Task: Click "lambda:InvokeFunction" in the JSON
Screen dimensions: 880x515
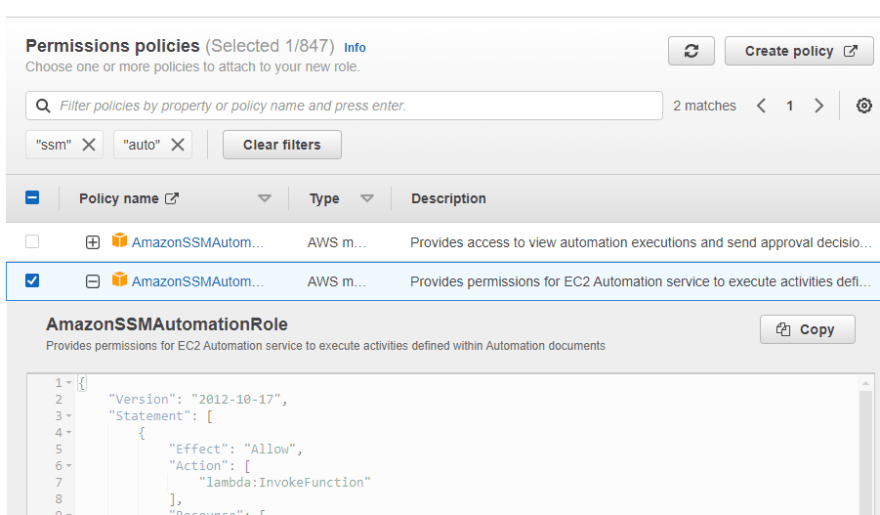Action: (x=285, y=482)
